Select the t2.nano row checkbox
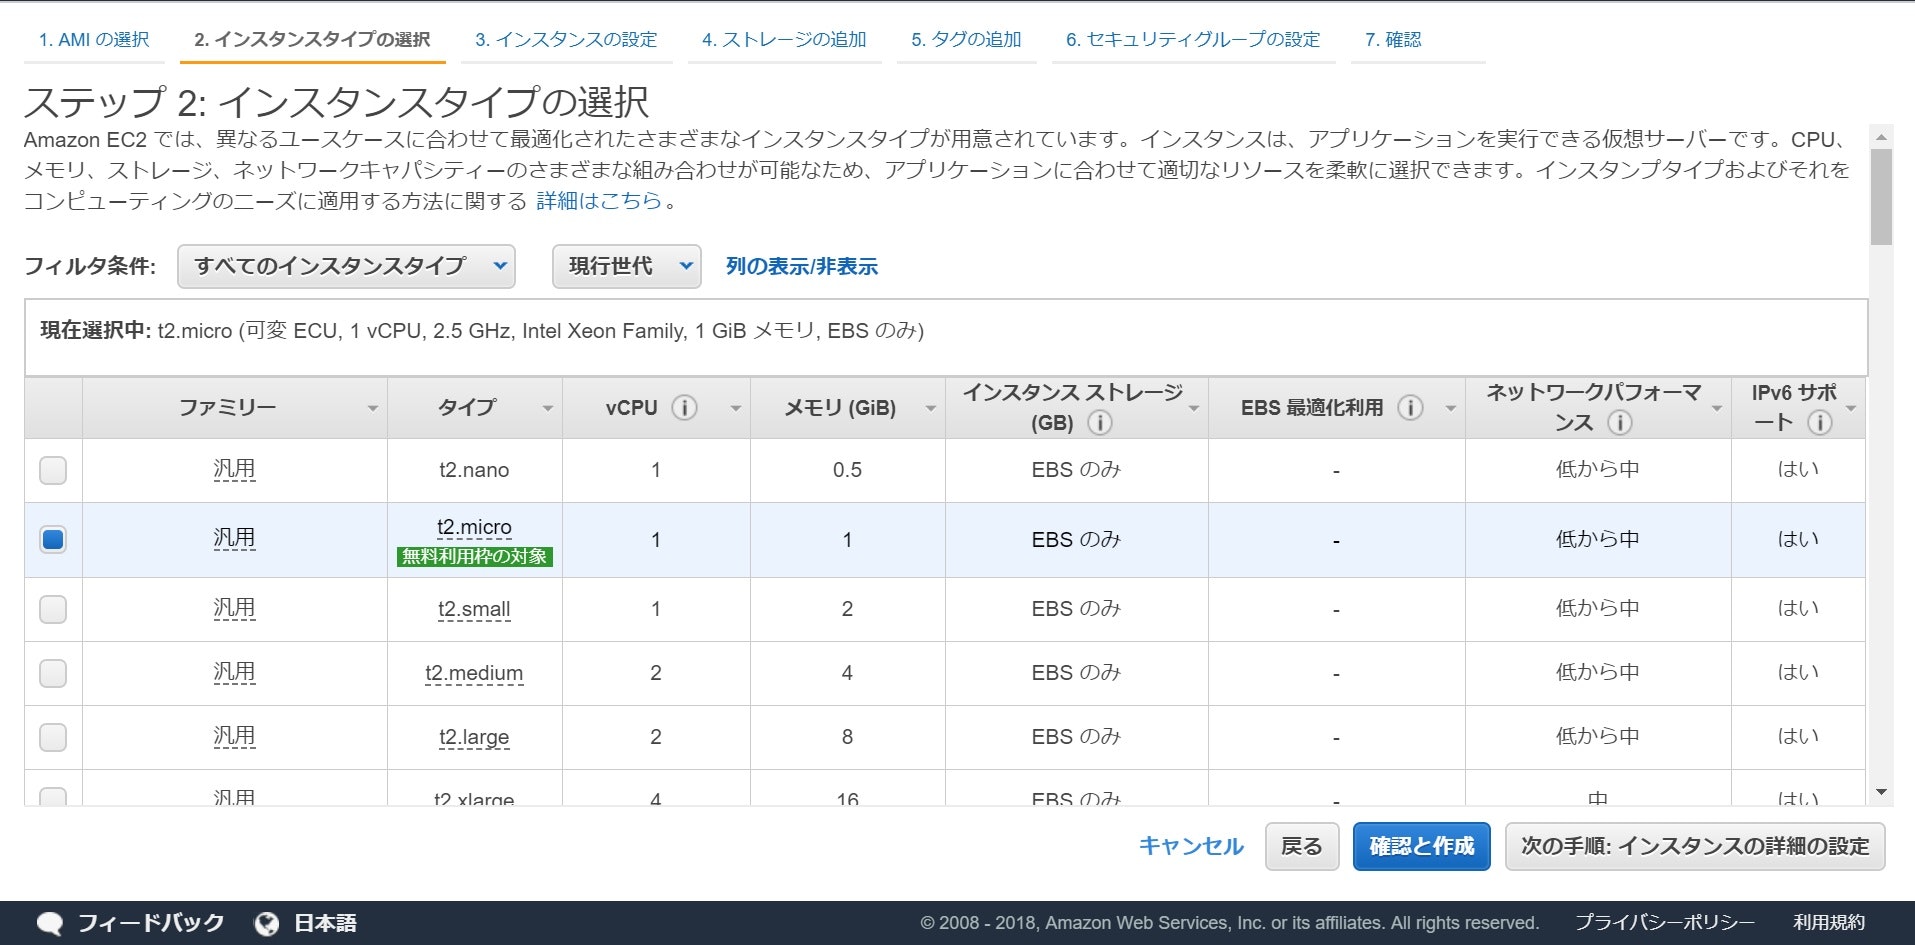This screenshot has width=1915, height=945. click(53, 470)
